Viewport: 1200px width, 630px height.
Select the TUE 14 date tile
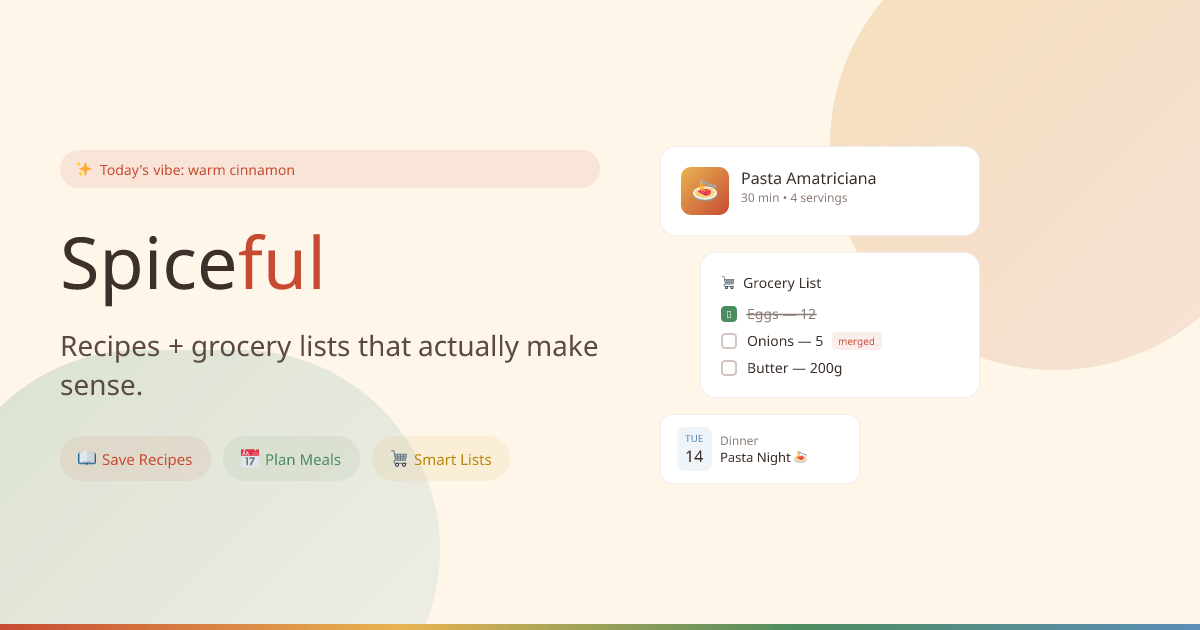point(694,448)
